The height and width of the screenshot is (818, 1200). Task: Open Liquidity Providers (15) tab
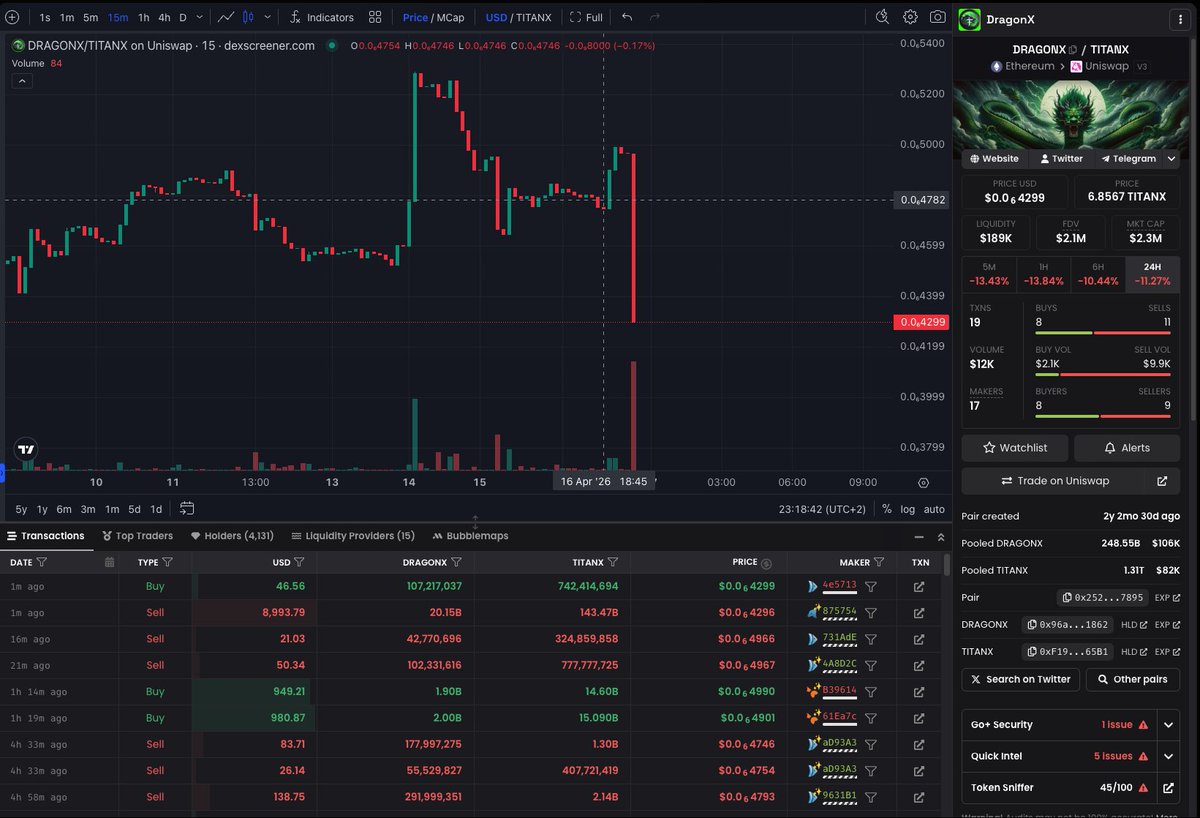point(353,536)
